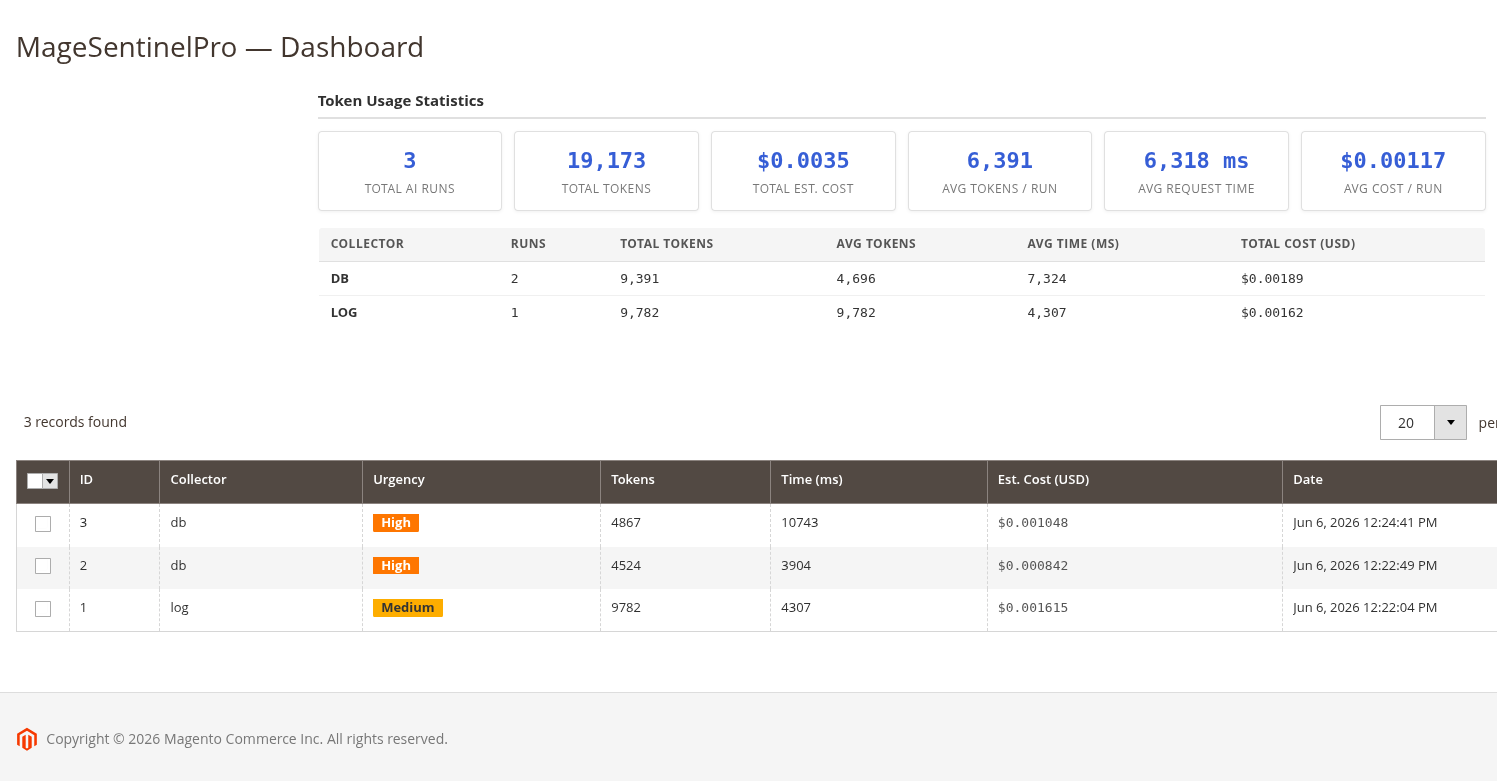Toggle the select-all checkbox in grid header
The width and height of the screenshot is (1497, 781).
pyautogui.click(x=35, y=481)
